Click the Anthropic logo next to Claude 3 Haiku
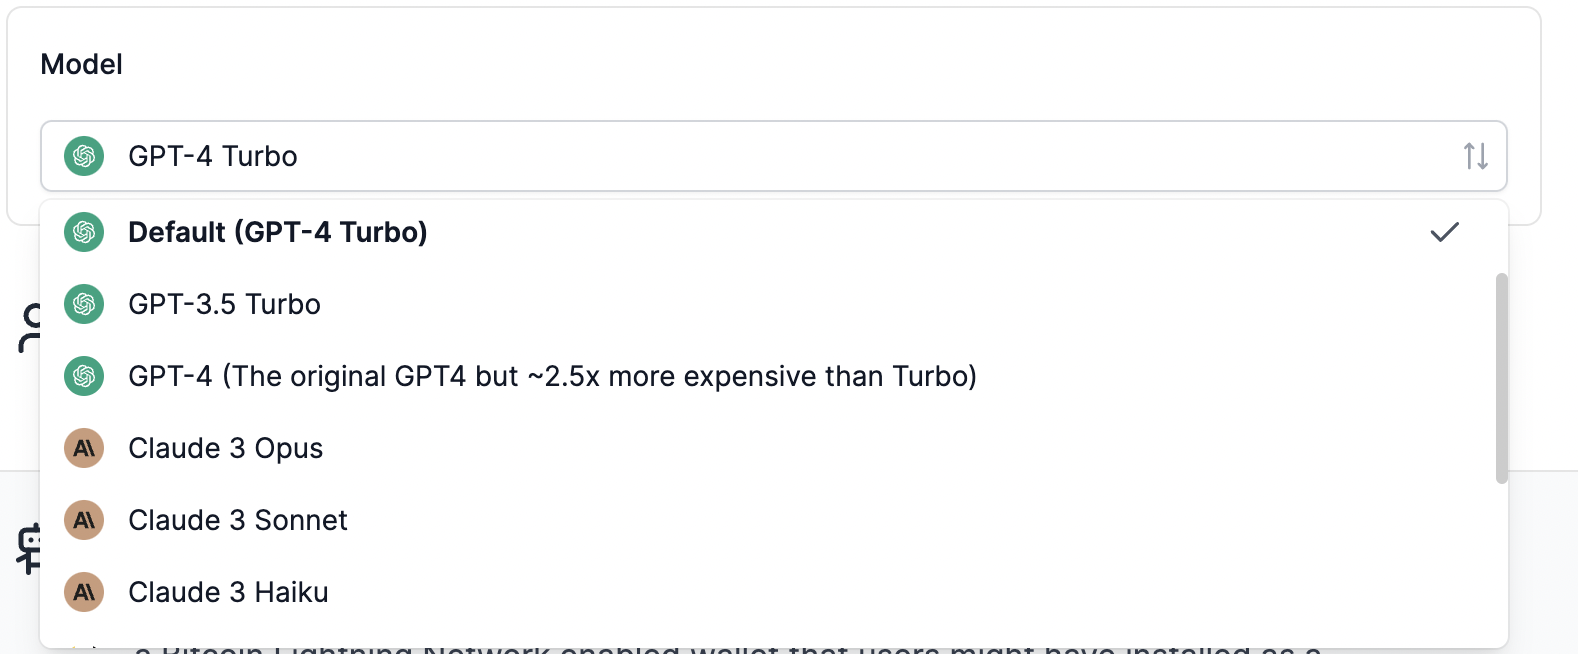Screen dimensions: 1578x654 click(x=84, y=592)
